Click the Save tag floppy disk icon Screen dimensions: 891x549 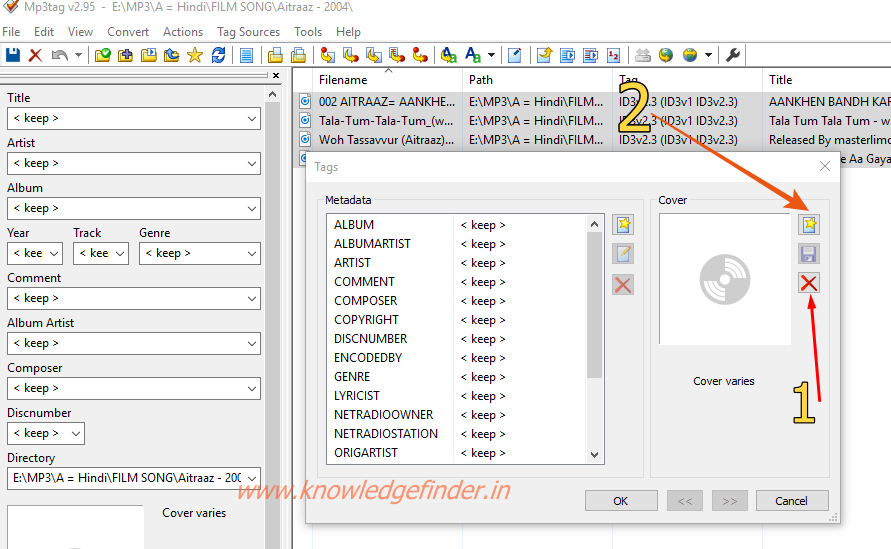pos(13,55)
